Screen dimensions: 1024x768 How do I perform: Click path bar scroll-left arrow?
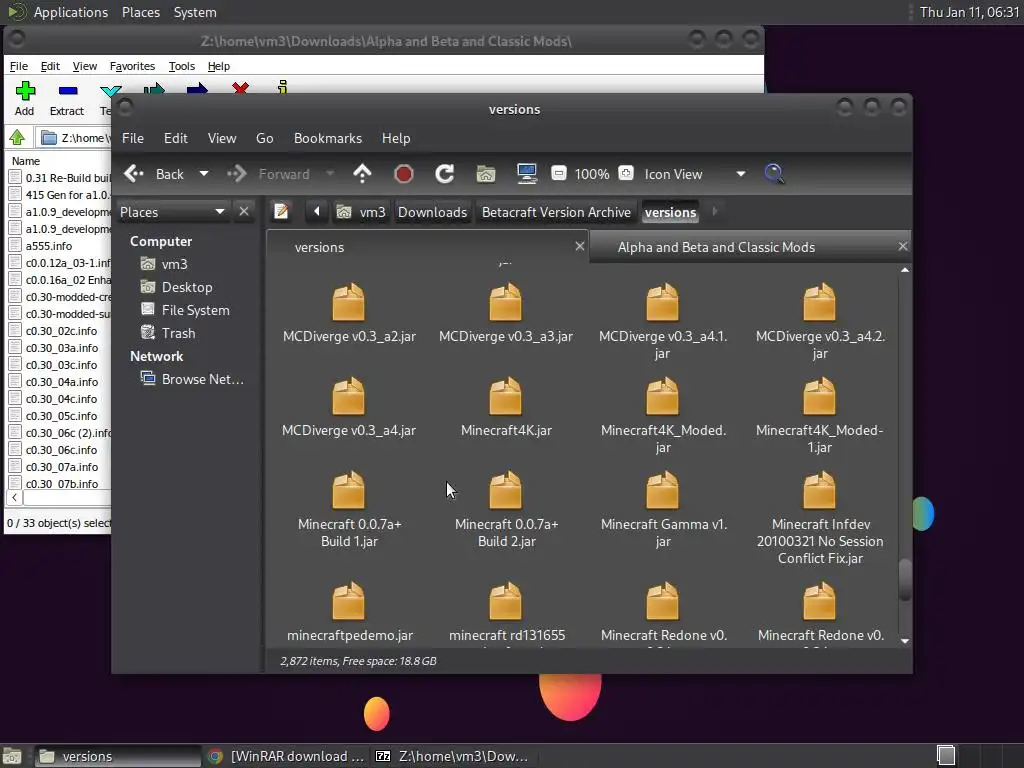pos(317,212)
